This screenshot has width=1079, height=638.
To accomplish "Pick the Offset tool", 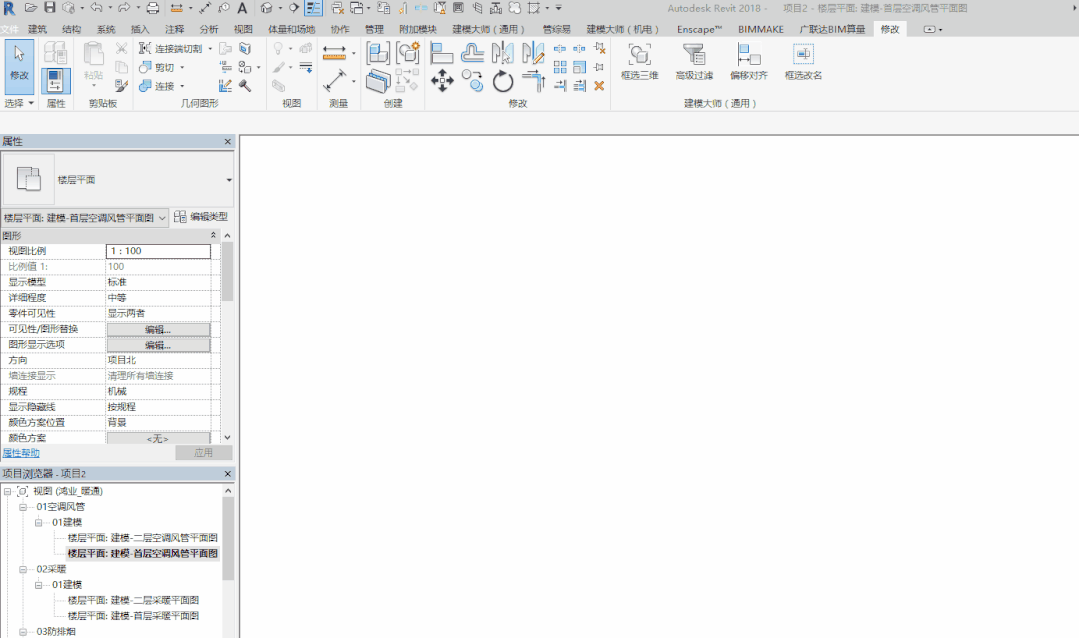I will pyautogui.click(x=472, y=53).
